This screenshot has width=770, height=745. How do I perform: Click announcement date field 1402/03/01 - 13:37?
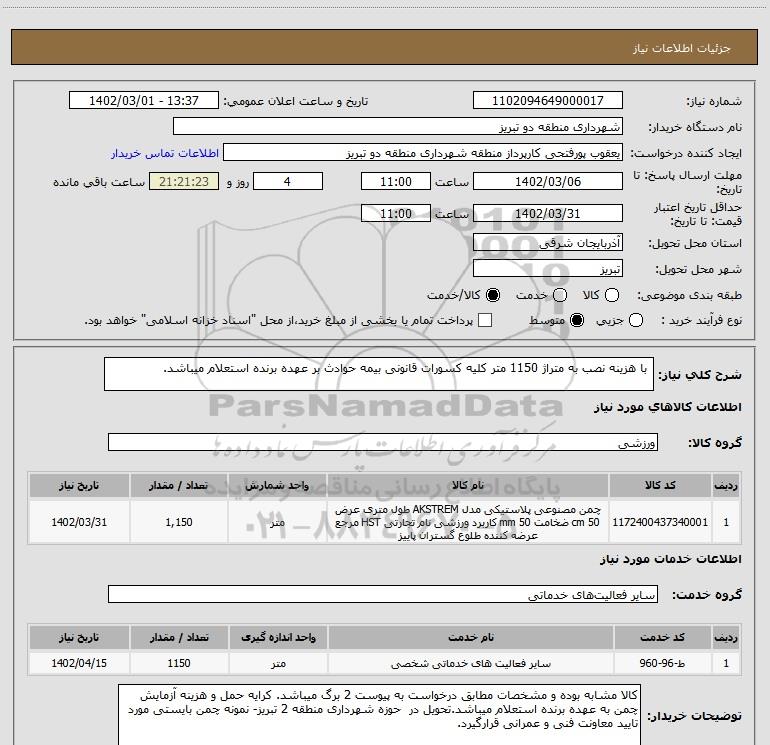pyautogui.click(x=144, y=101)
